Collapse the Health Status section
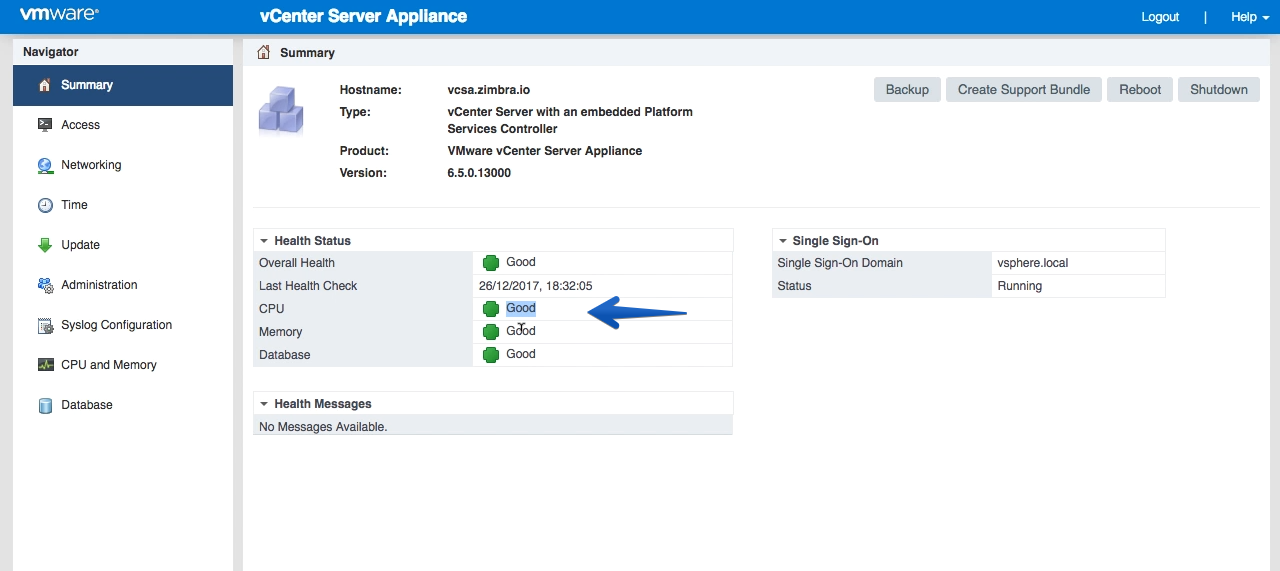The width and height of the screenshot is (1280, 571). point(264,241)
